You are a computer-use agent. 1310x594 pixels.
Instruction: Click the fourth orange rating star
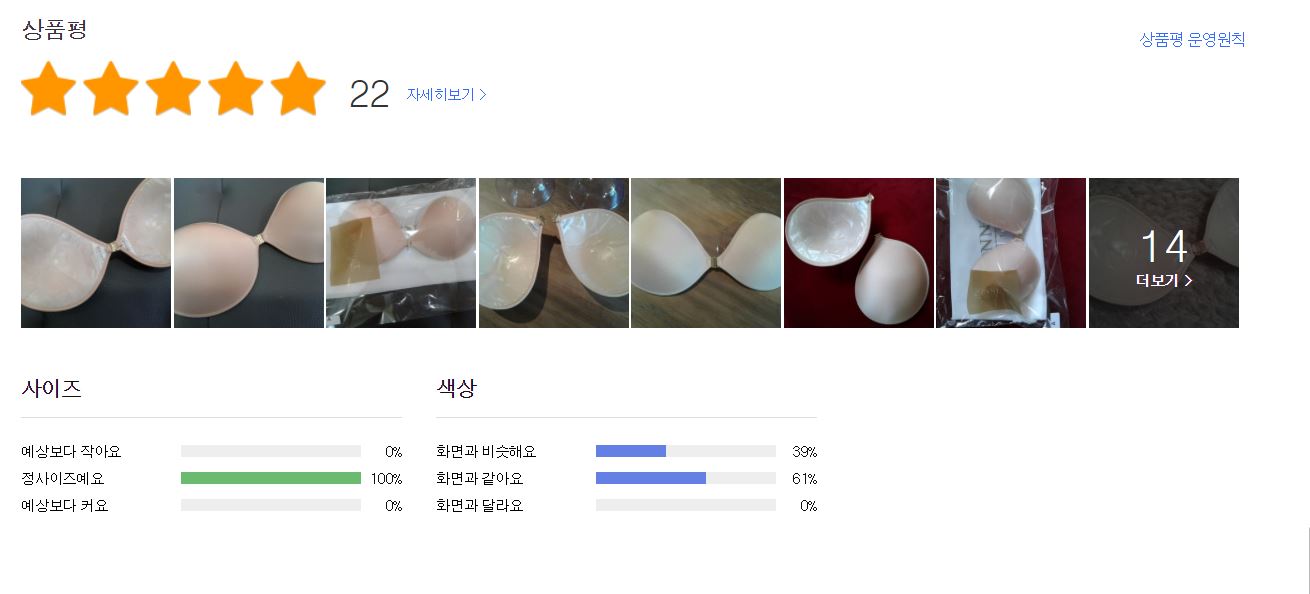click(236, 89)
